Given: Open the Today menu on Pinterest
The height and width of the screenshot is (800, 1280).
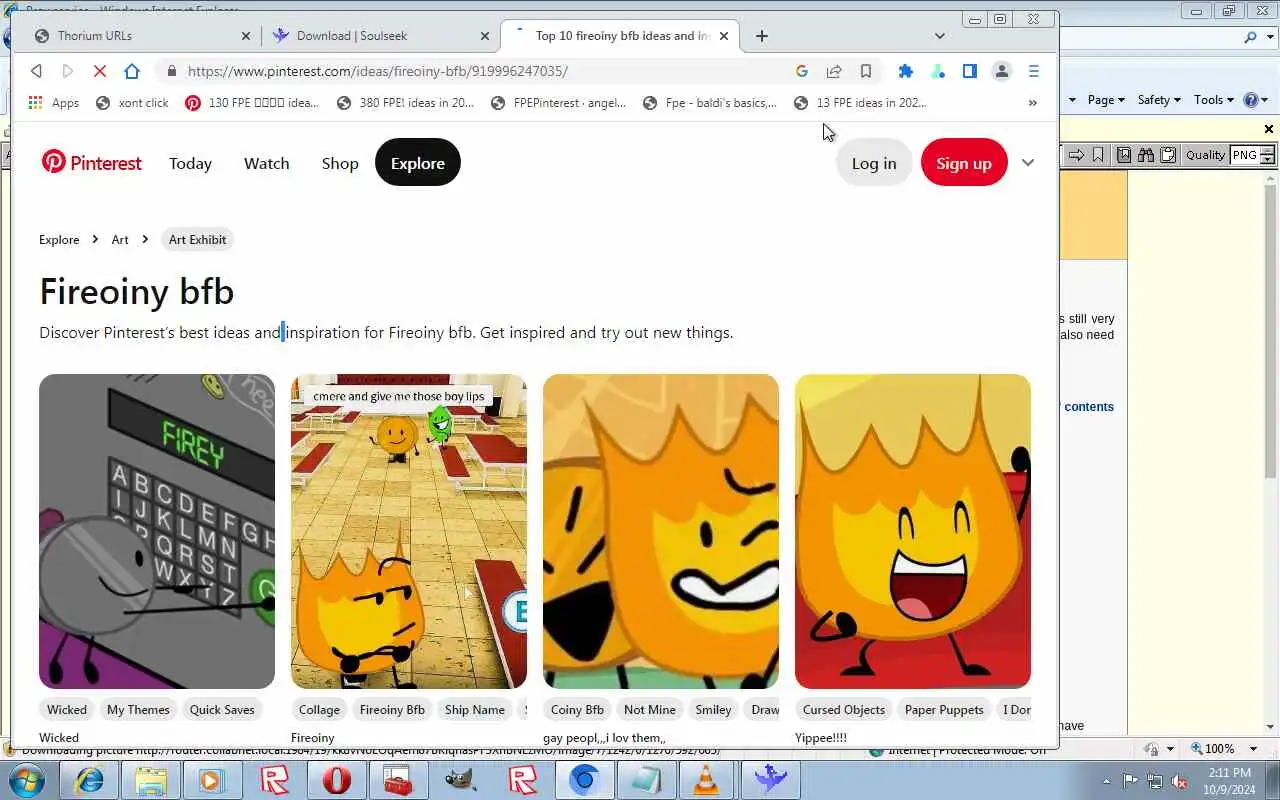Looking at the screenshot, I should [190, 163].
